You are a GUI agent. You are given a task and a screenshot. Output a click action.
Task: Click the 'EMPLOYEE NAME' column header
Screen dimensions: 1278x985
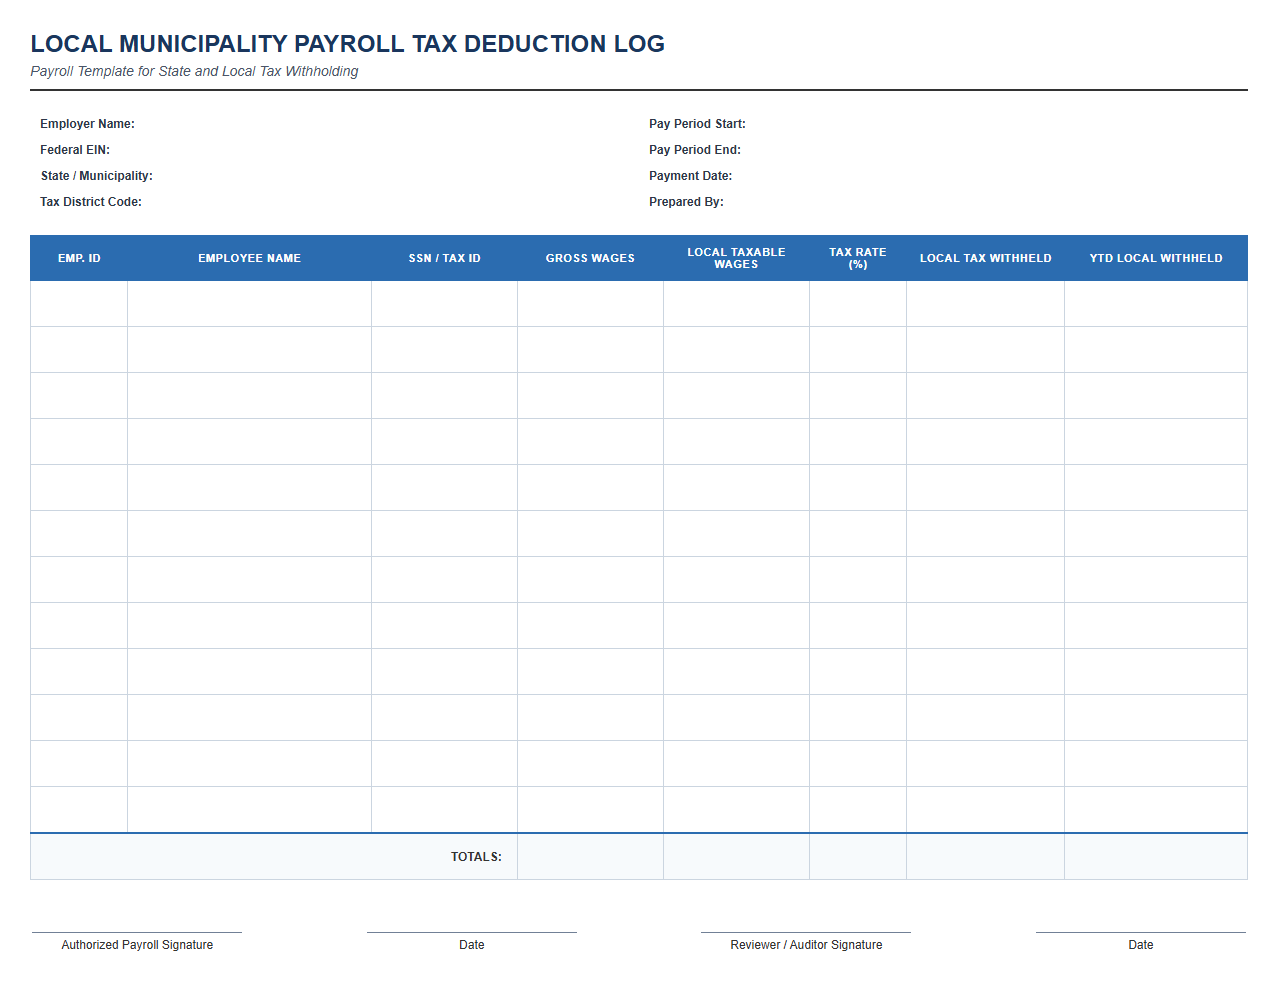(x=250, y=258)
